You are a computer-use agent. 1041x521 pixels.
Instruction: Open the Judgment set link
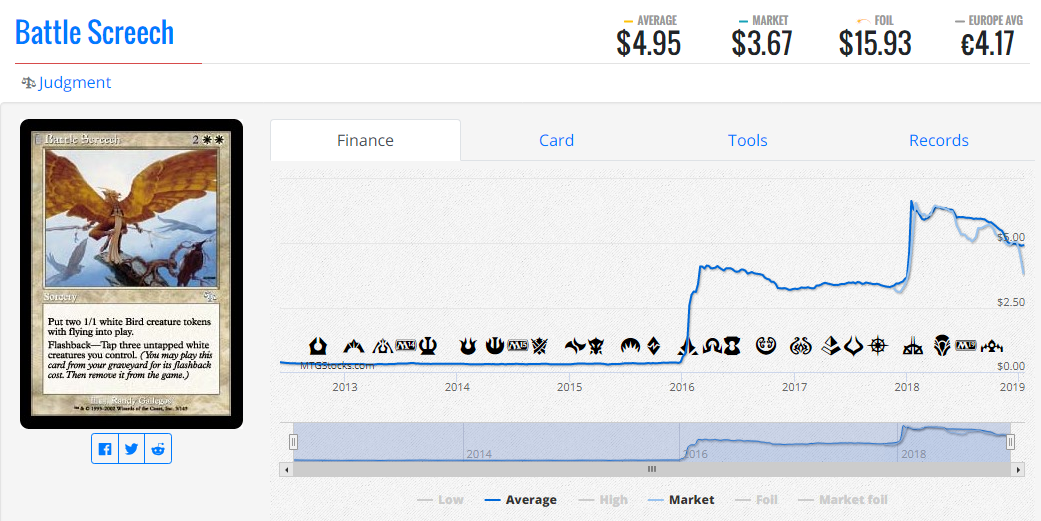[x=75, y=83]
